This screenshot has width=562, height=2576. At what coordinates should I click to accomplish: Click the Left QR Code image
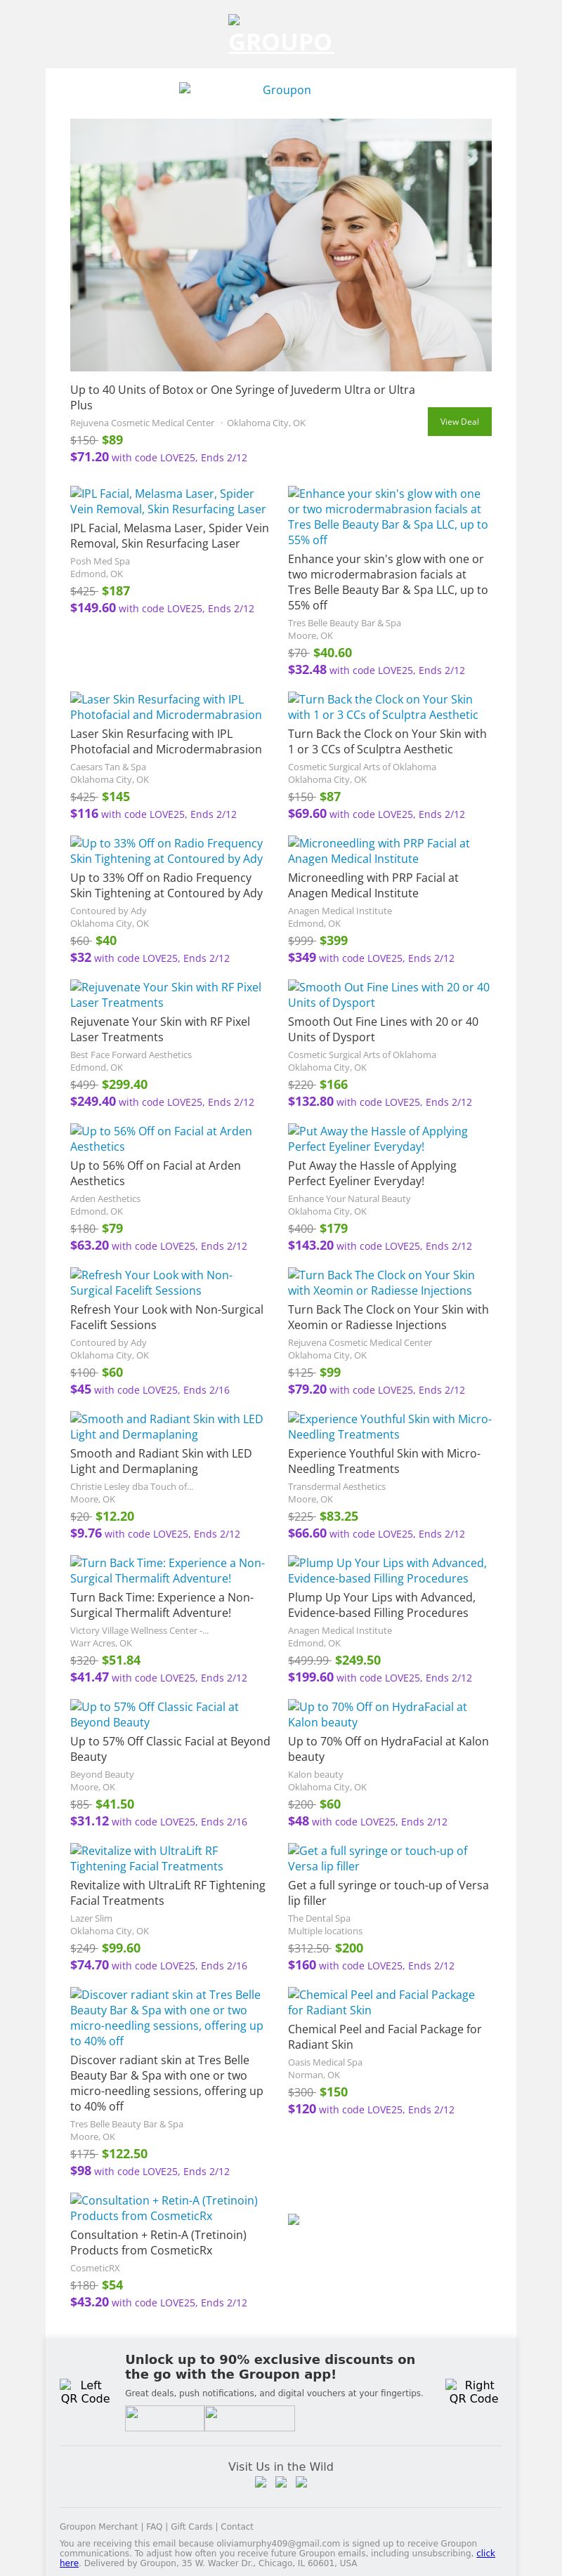click(x=85, y=2391)
